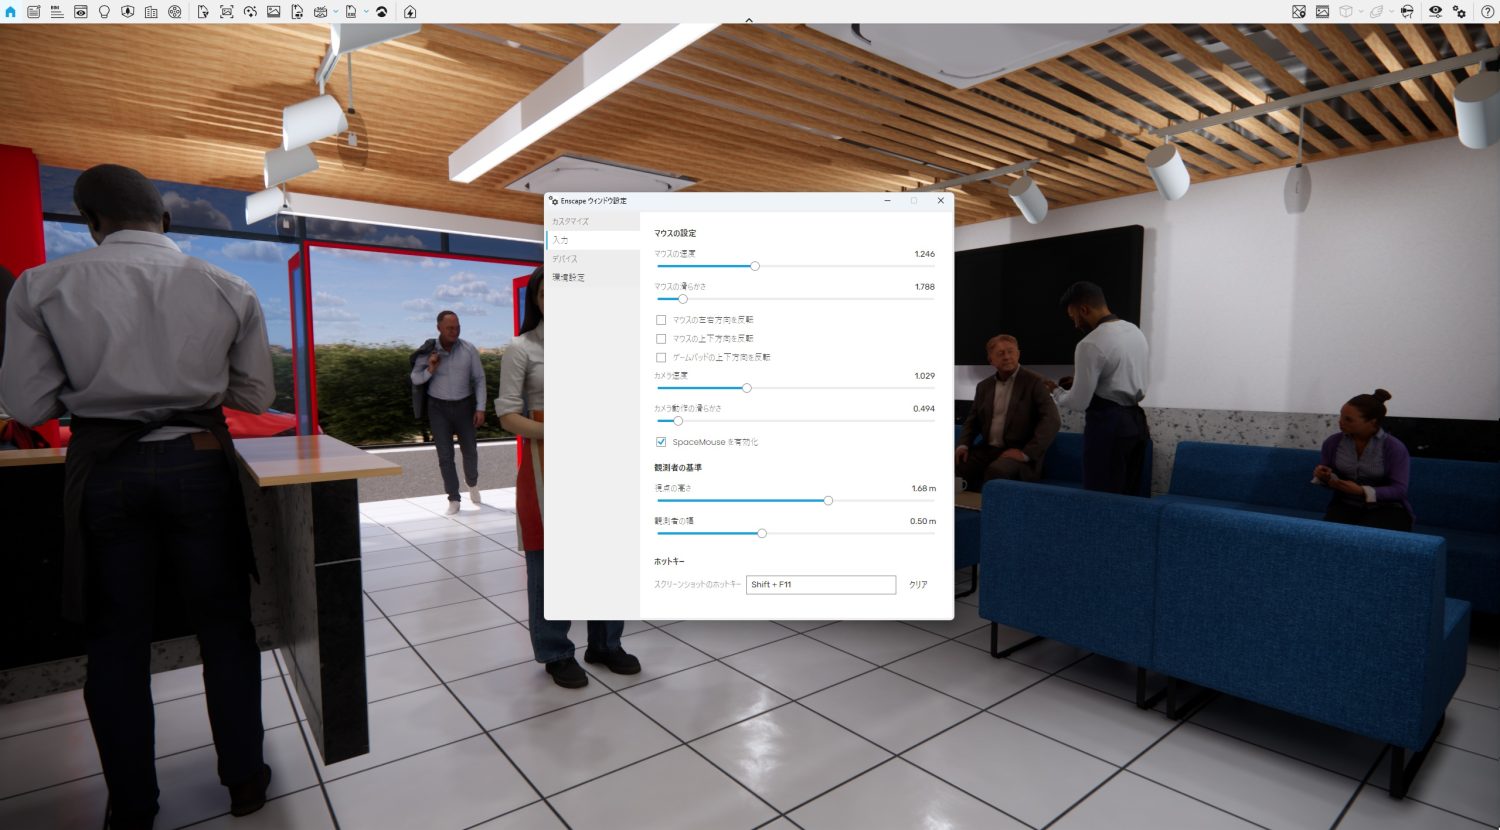
Task: Enable マウスの左右方向を反転 checkbox
Action: (x=661, y=320)
